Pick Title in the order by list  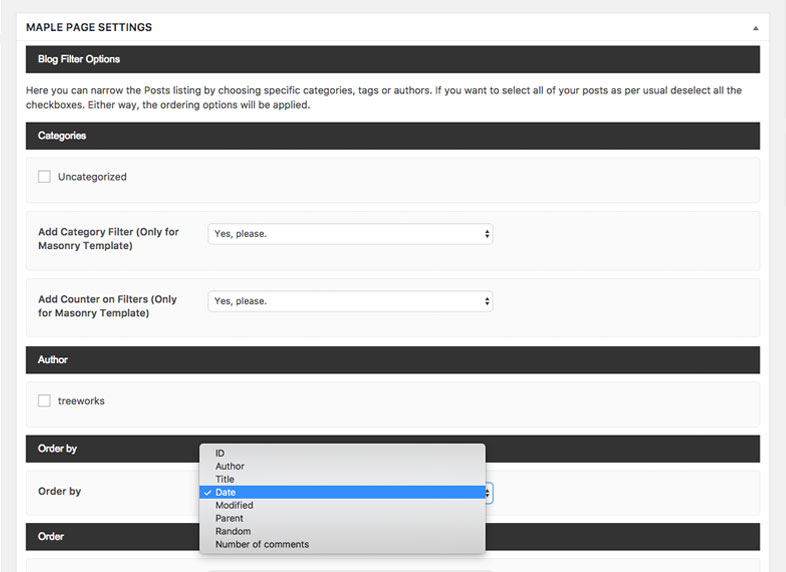225,479
